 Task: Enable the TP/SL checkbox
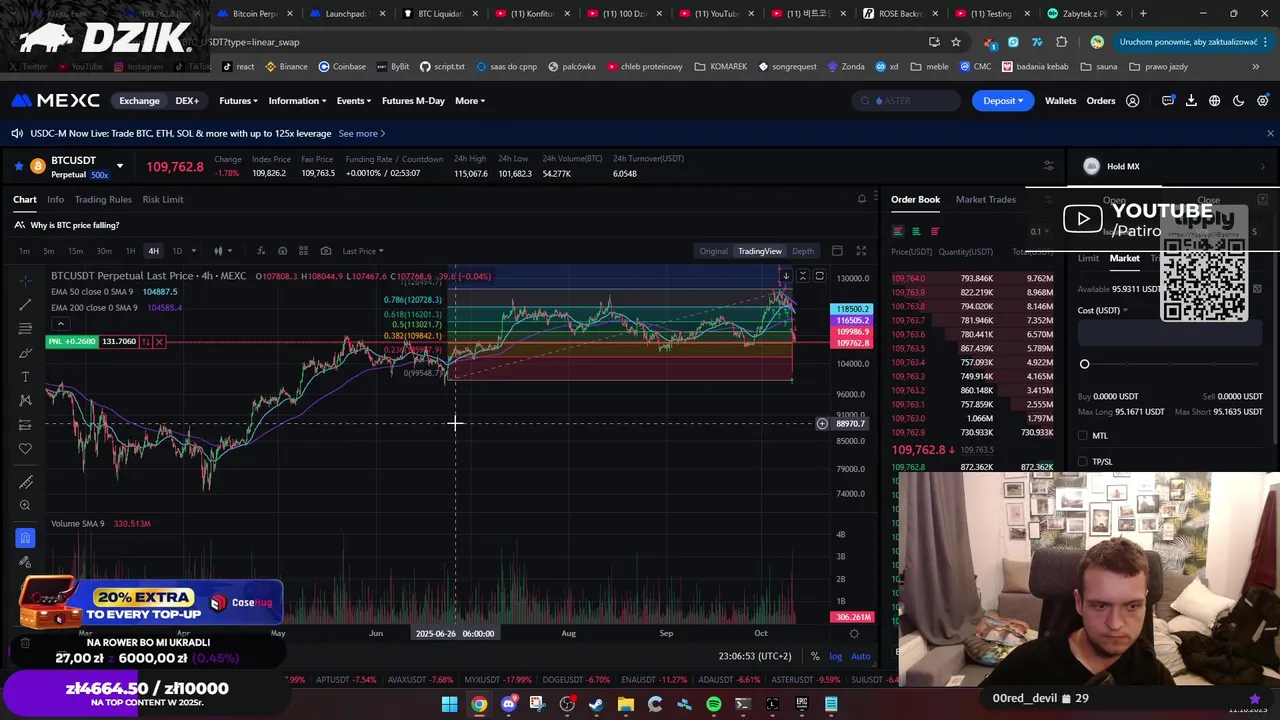(x=1083, y=462)
